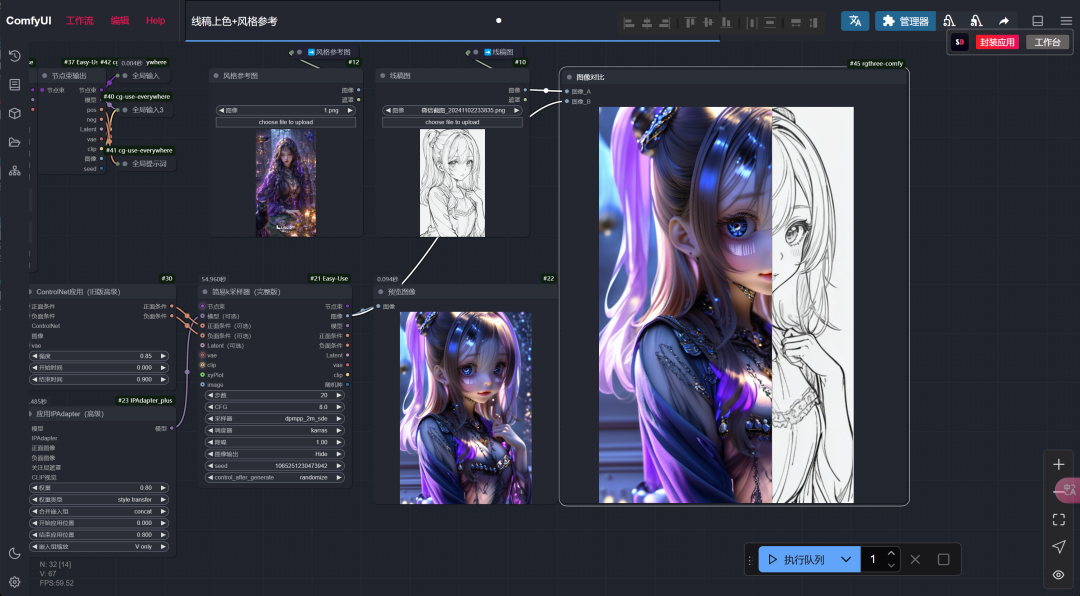Click the distribute horizontally icon
Image resolution: width=1080 pixels, height=596 pixels.
751,23
